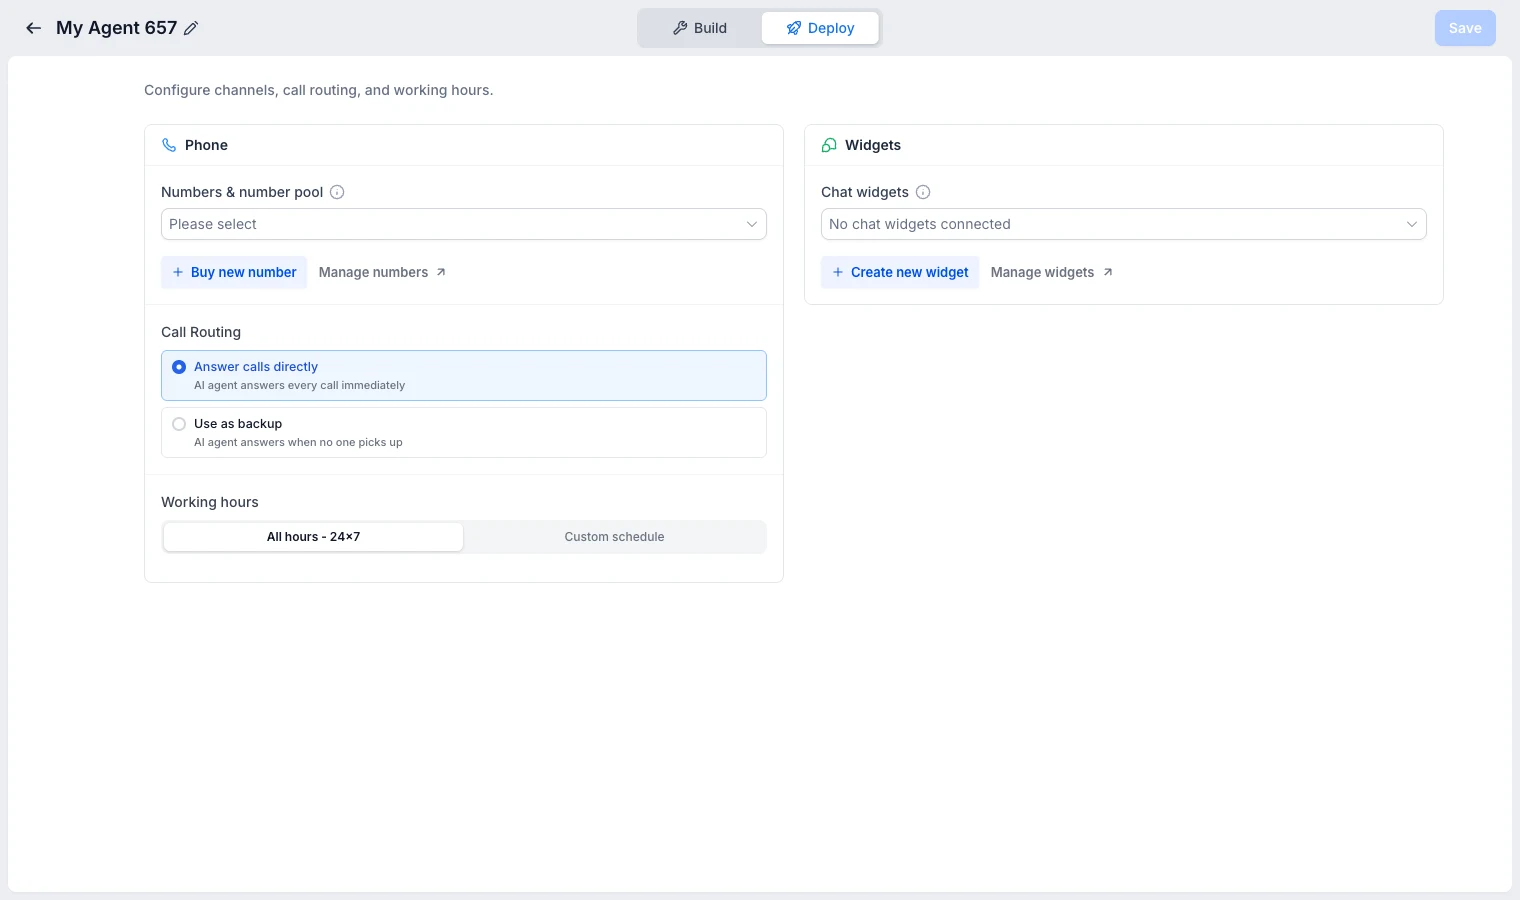The height and width of the screenshot is (900, 1520).
Task: Edit agent name with pencil icon
Action: 191,28
